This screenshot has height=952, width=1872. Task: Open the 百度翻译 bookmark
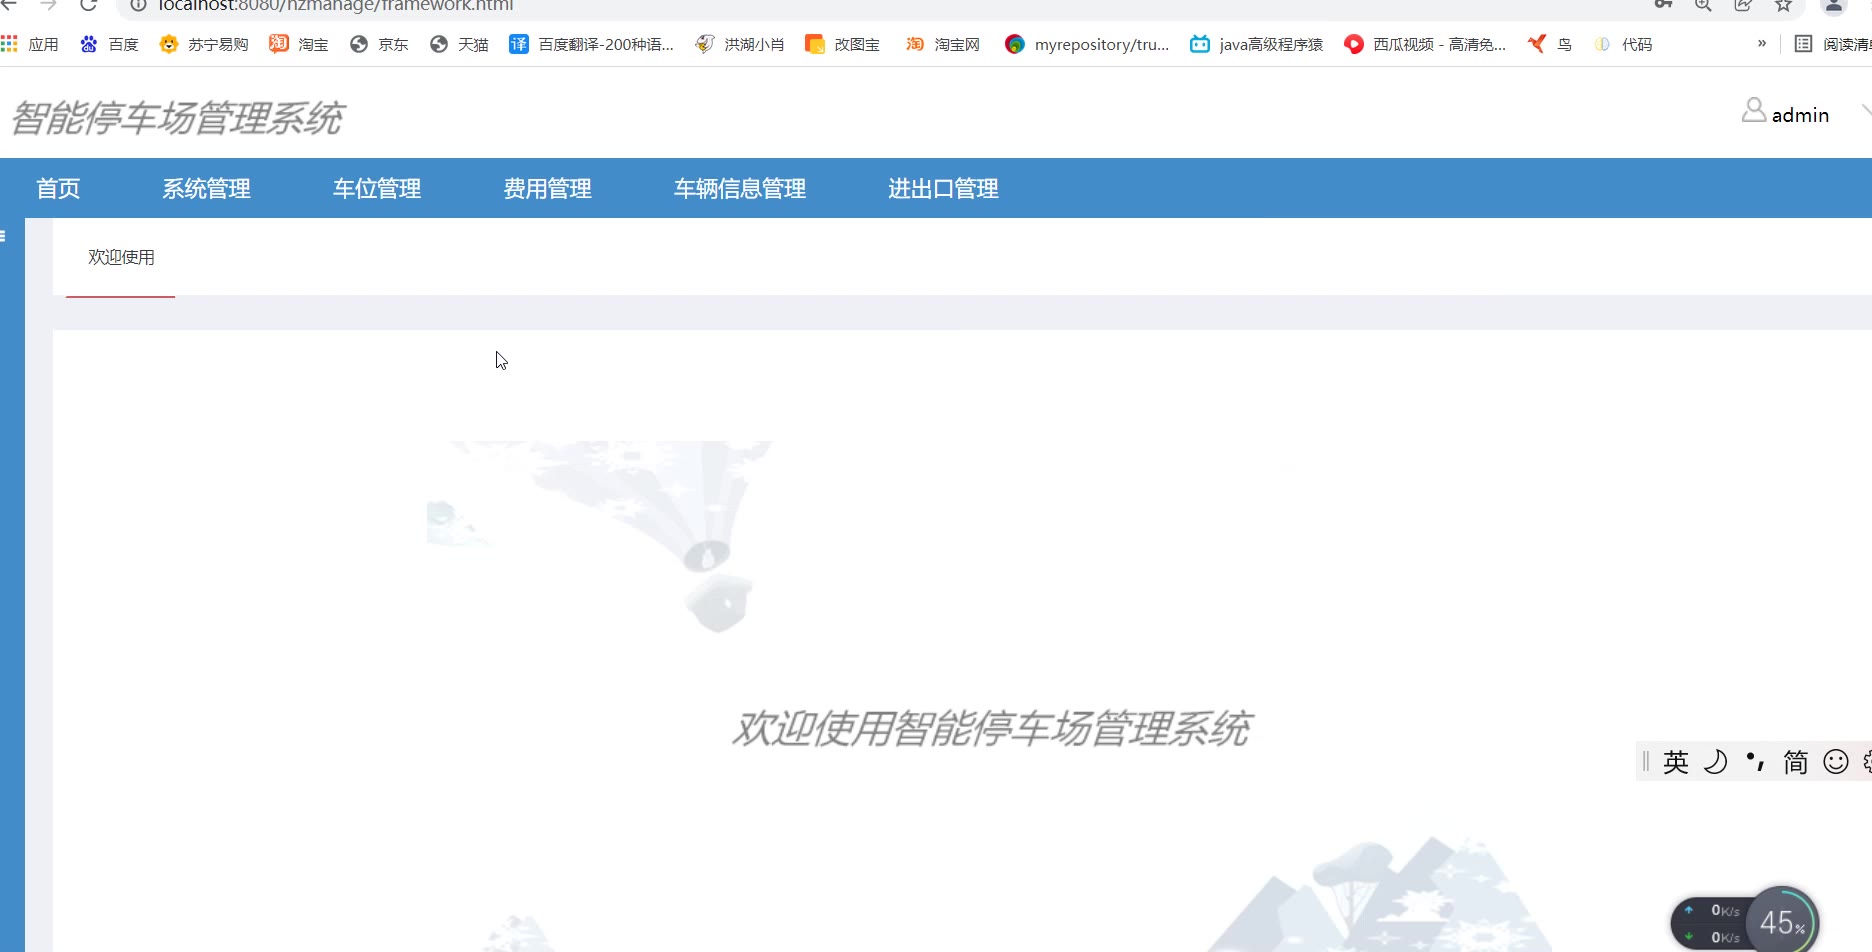tap(592, 44)
